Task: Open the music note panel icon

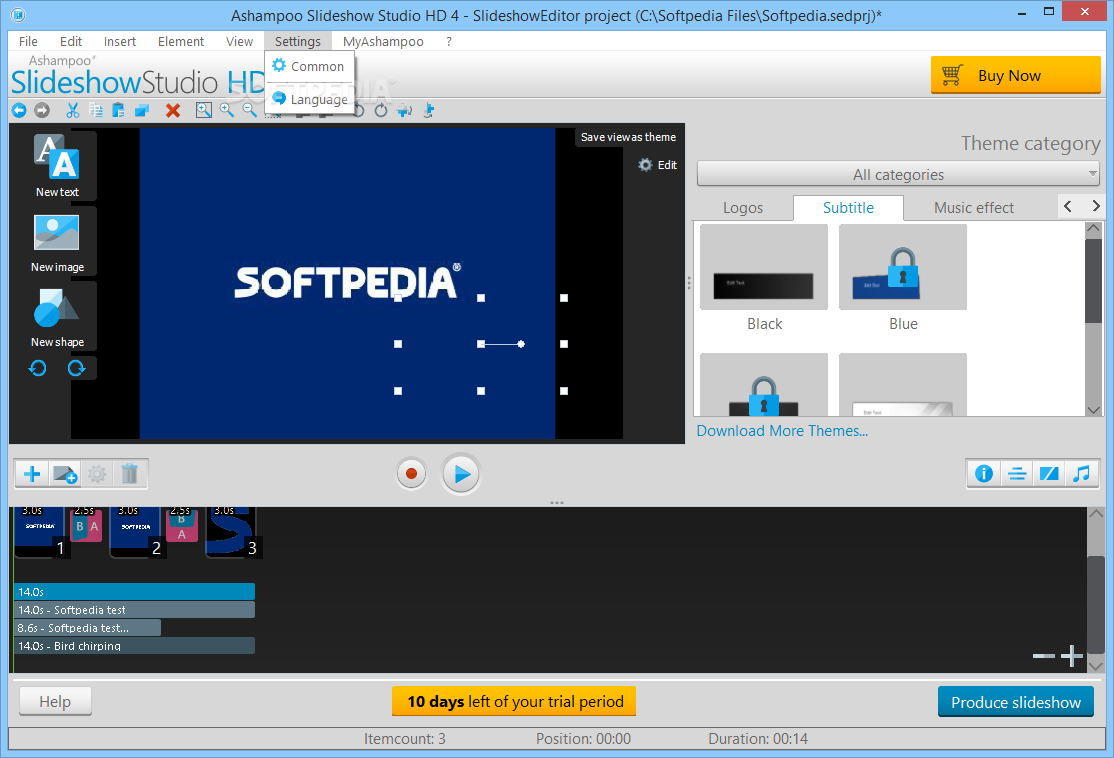Action: [x=1081, y=474]
